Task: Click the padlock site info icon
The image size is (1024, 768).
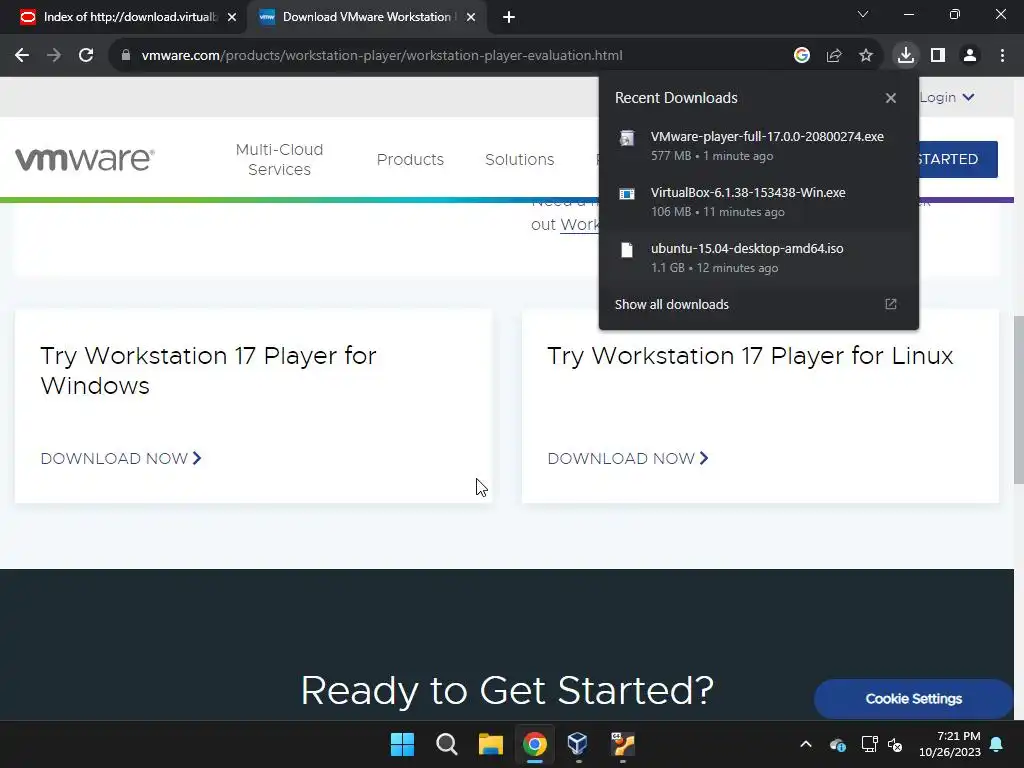Action: (x=126, y=56)
